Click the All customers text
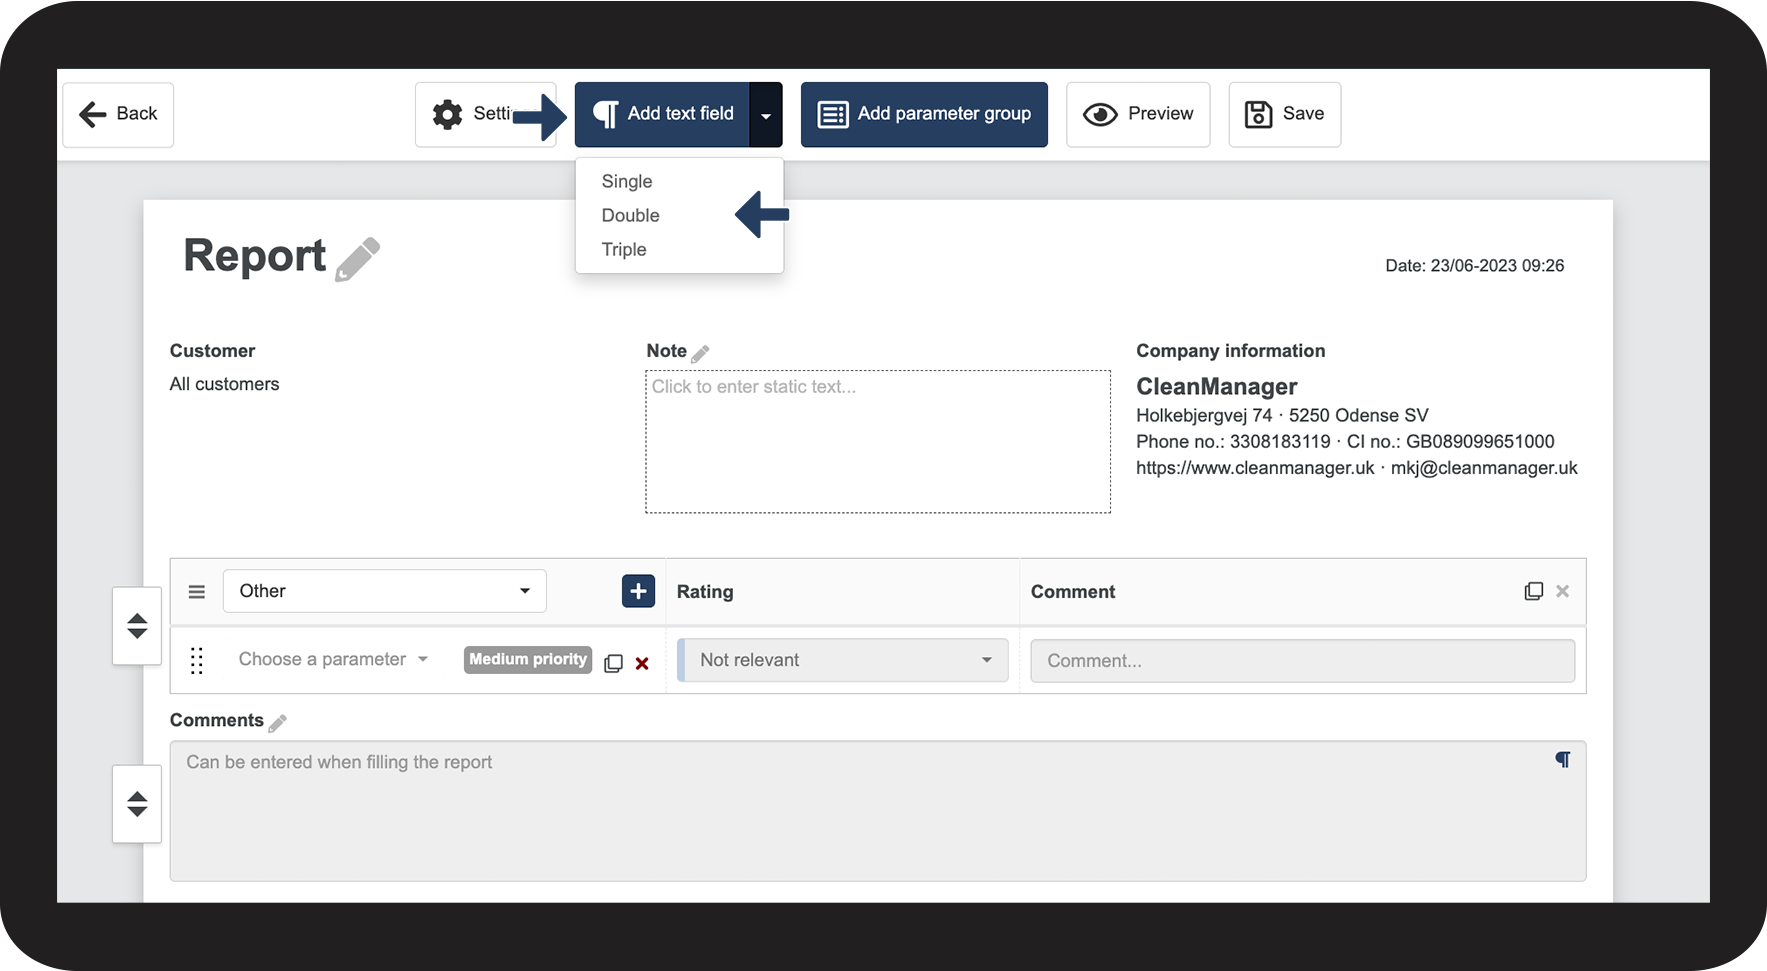Screen dimensions: 1767x971 tap(224, 384)
